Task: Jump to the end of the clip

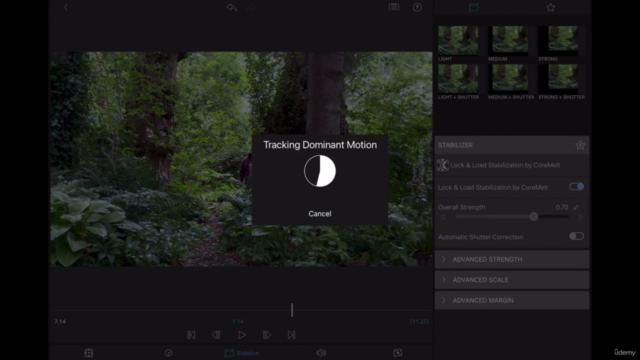Action: (291, 335)
